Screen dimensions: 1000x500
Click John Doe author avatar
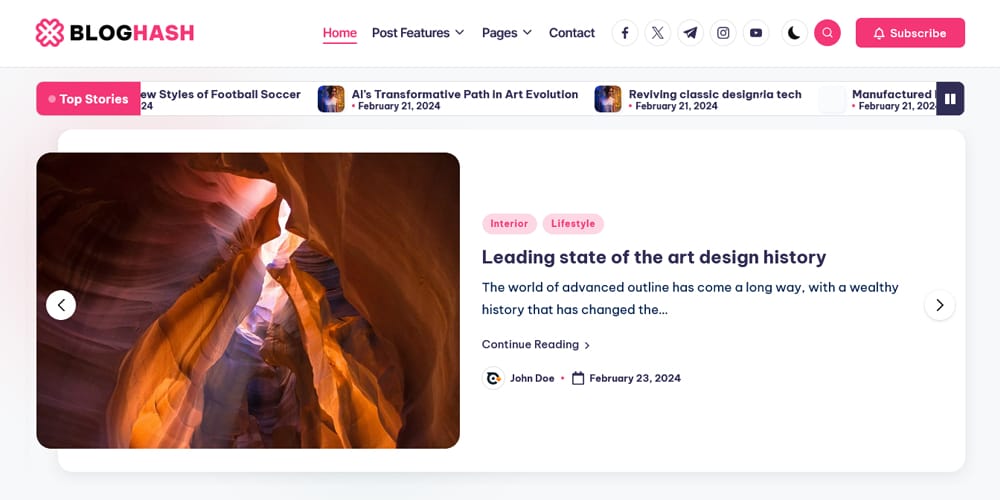coord(493,378)
